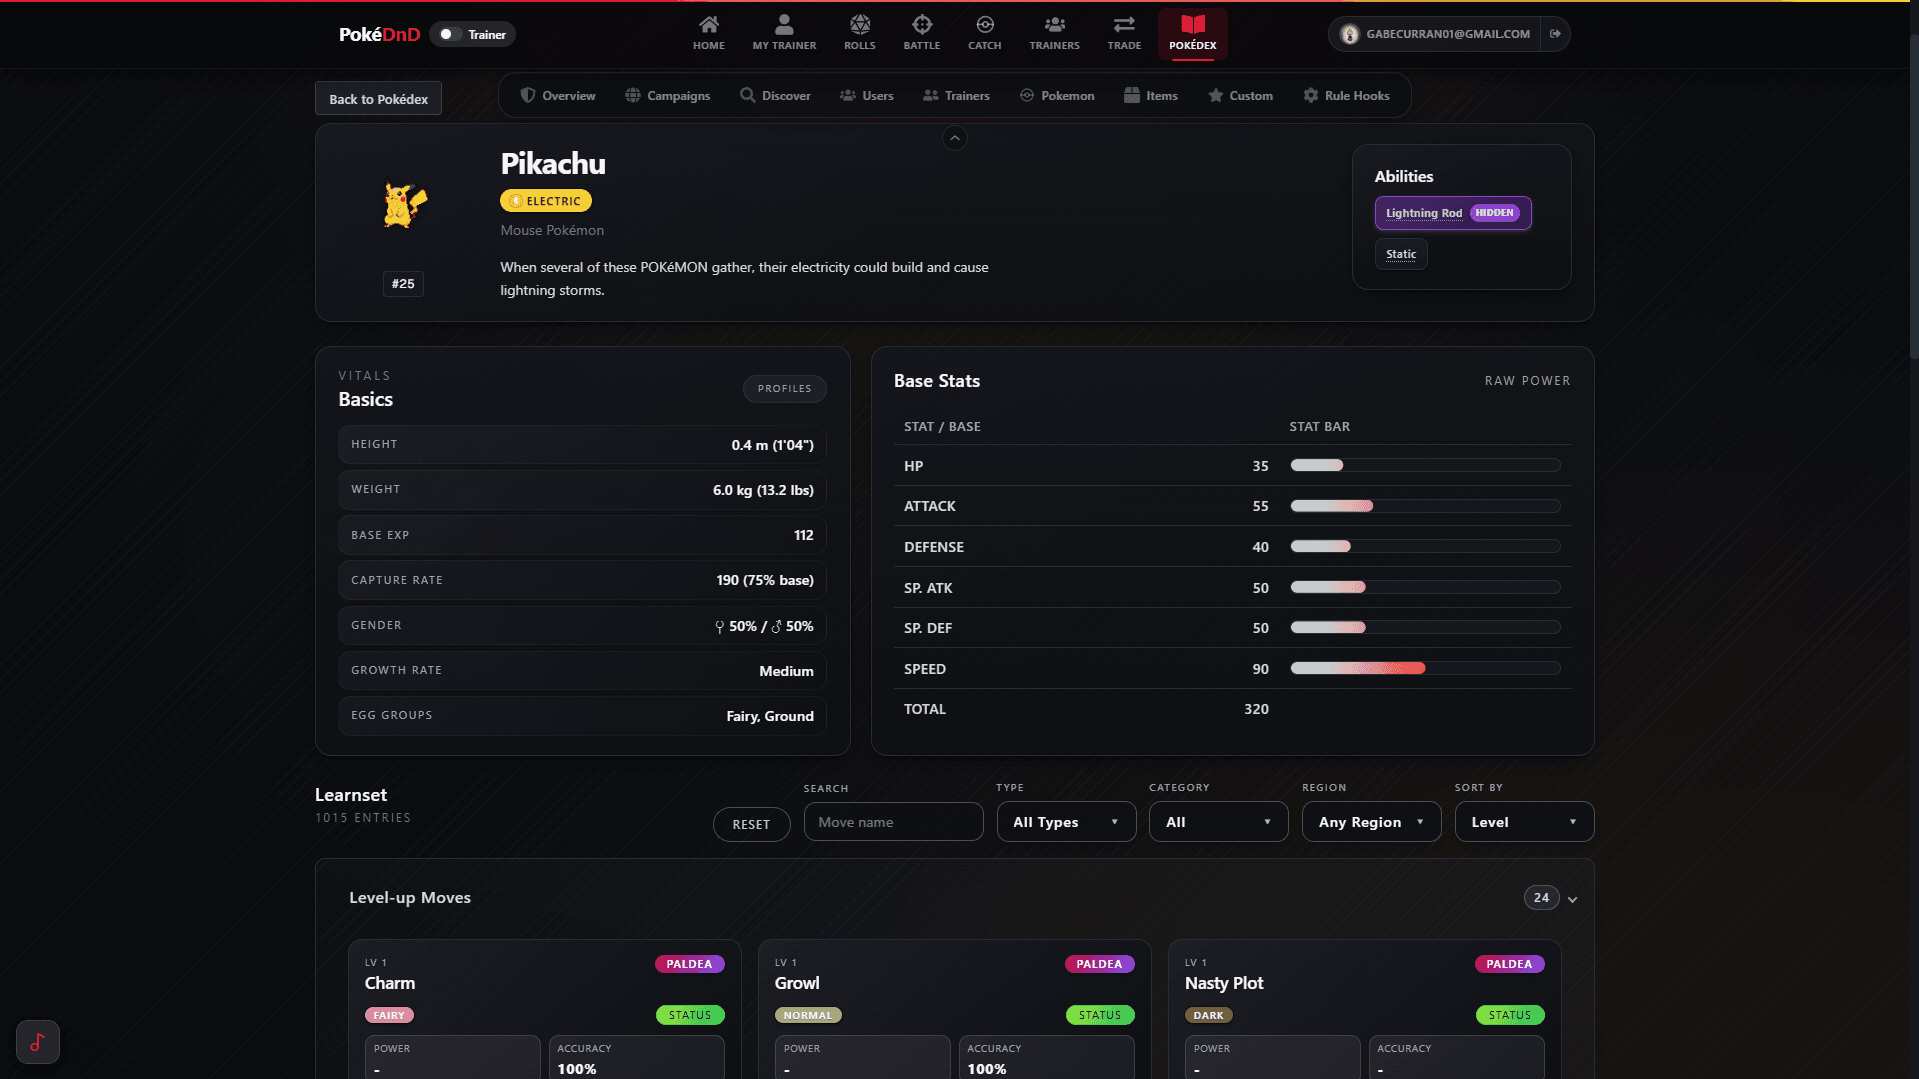Click the Static ability chip
Image resolution: width=1919 pixels, height=1079 pixels.
[1401, 254]
